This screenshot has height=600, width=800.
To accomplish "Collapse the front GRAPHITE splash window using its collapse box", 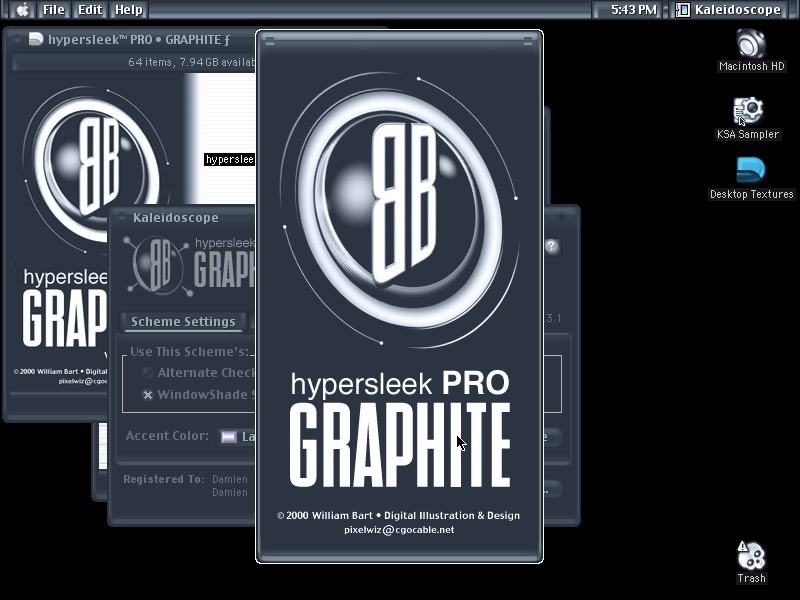I will 528,41.
